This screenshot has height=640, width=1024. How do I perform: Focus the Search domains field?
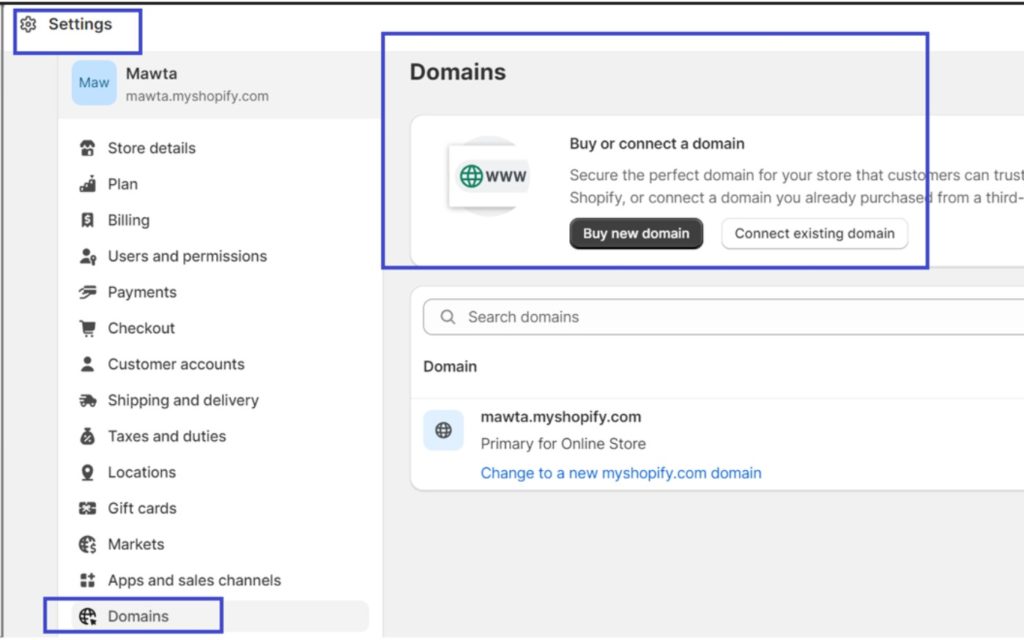point(724,317)
